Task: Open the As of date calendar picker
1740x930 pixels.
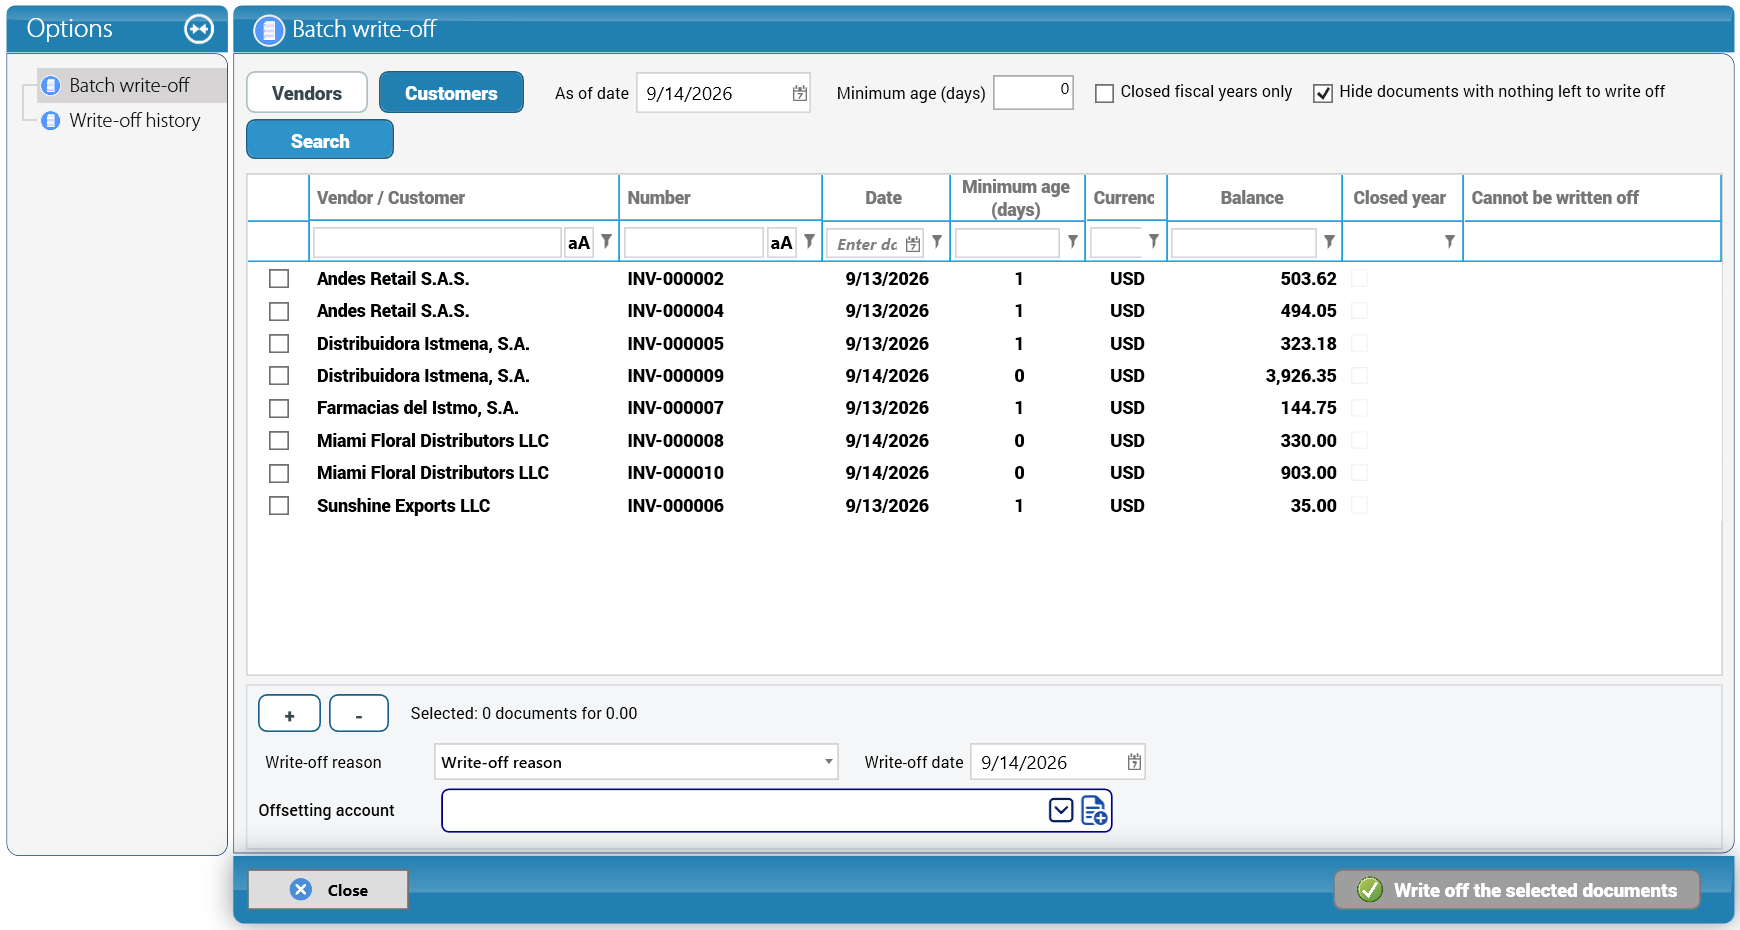Action: click(800, 93)
